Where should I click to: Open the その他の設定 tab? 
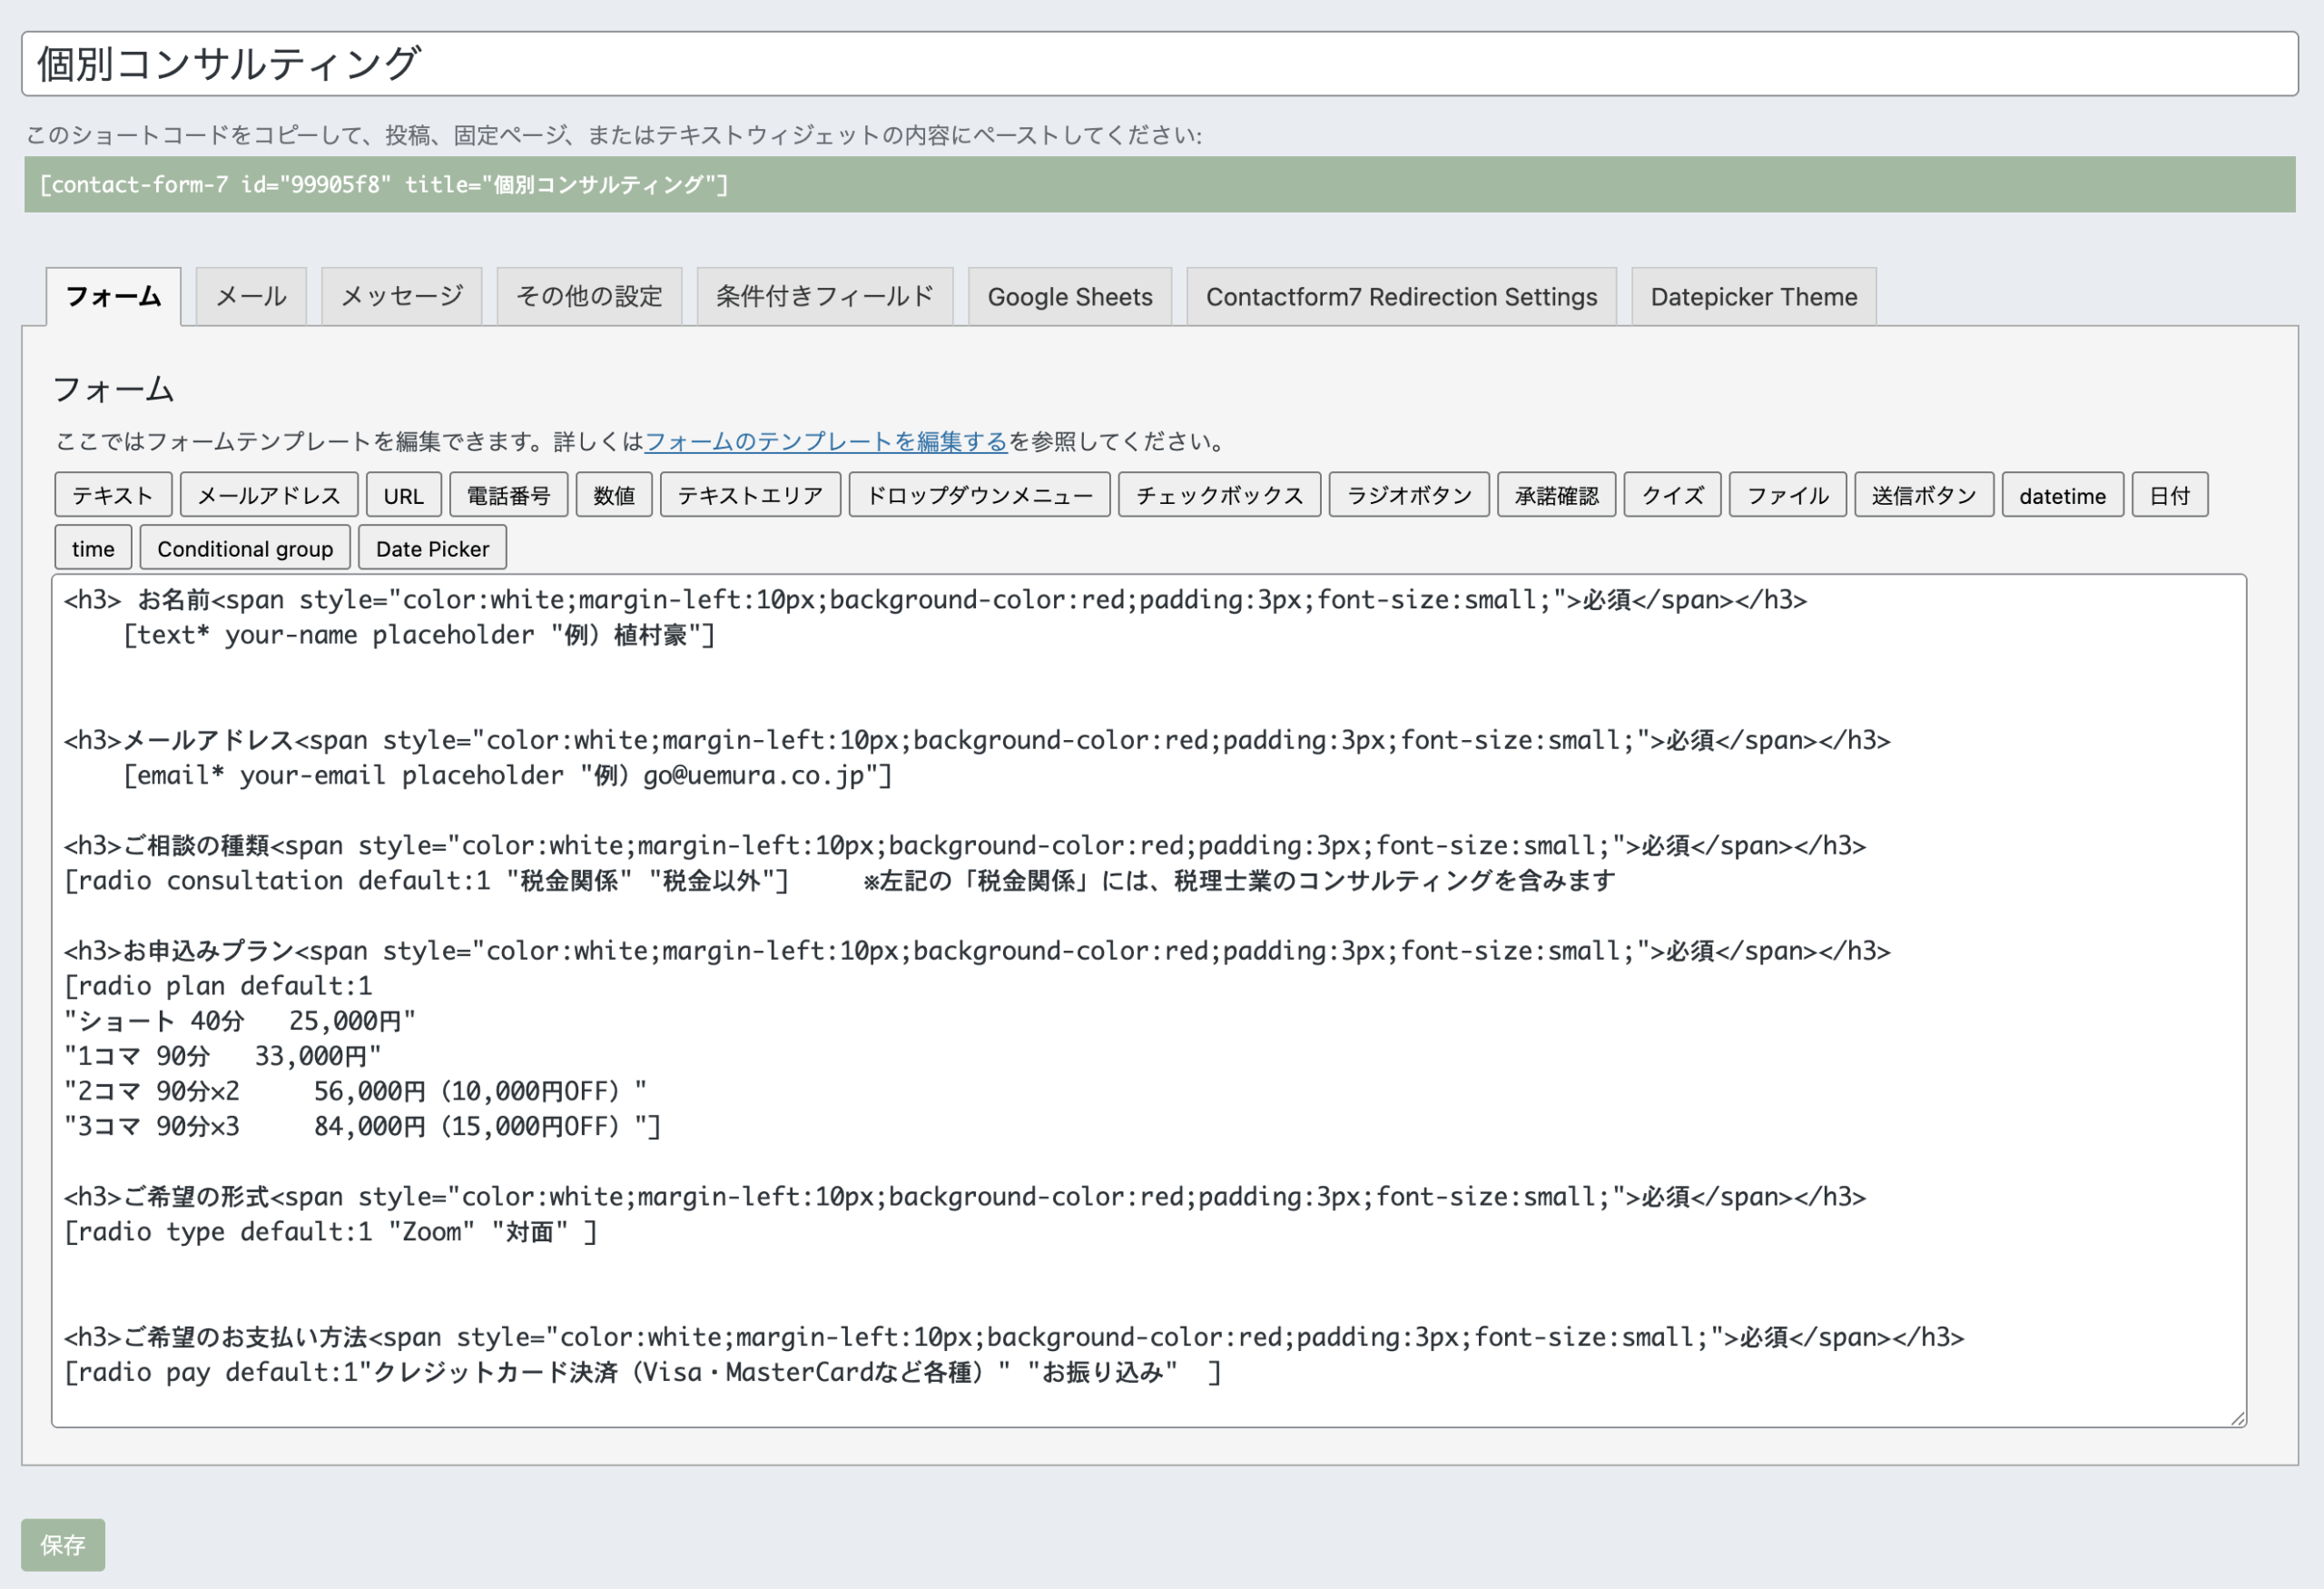tap(589, 296)
